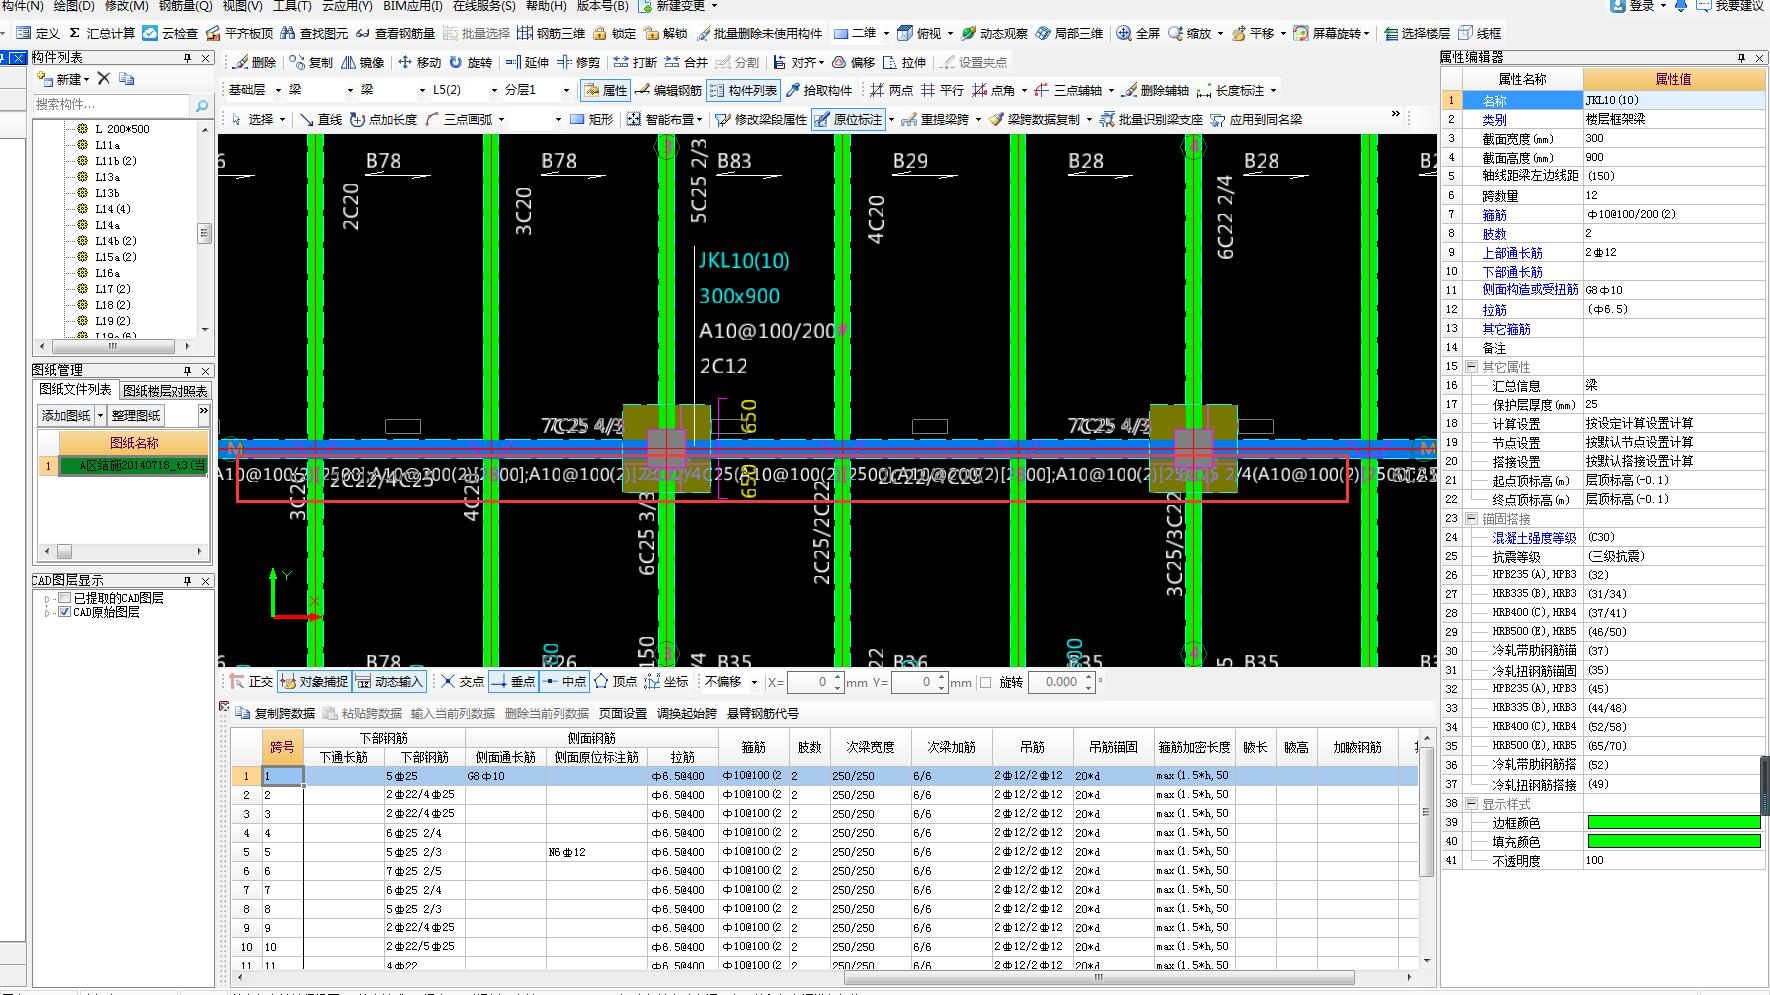Click 批量识别梁支座 tool icon
Screen dimensions: 1770x995
click(x=1107, y=119)
